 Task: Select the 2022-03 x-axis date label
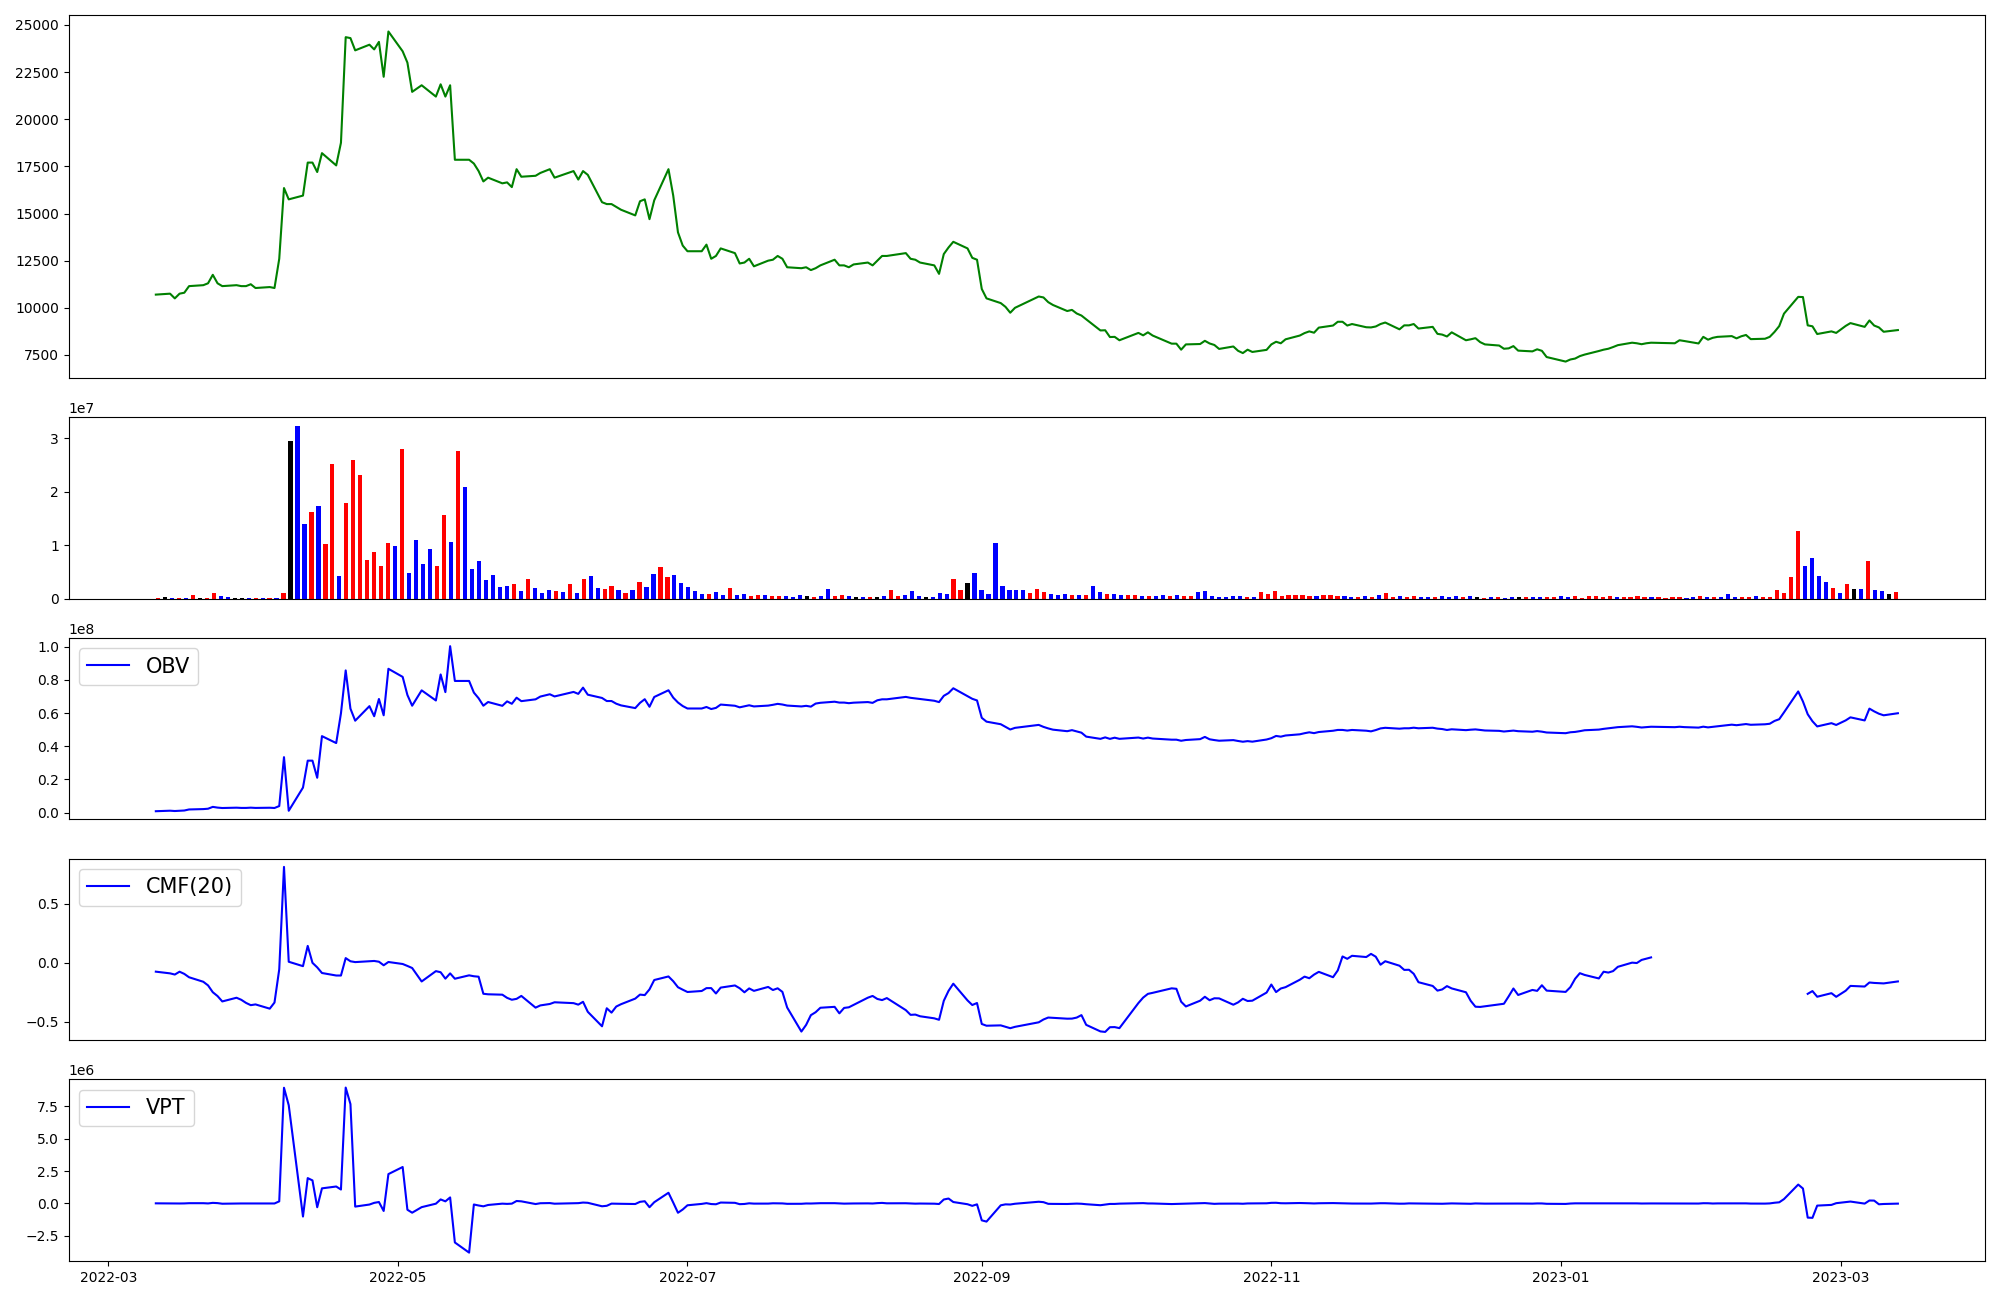tap(108, 1276)
